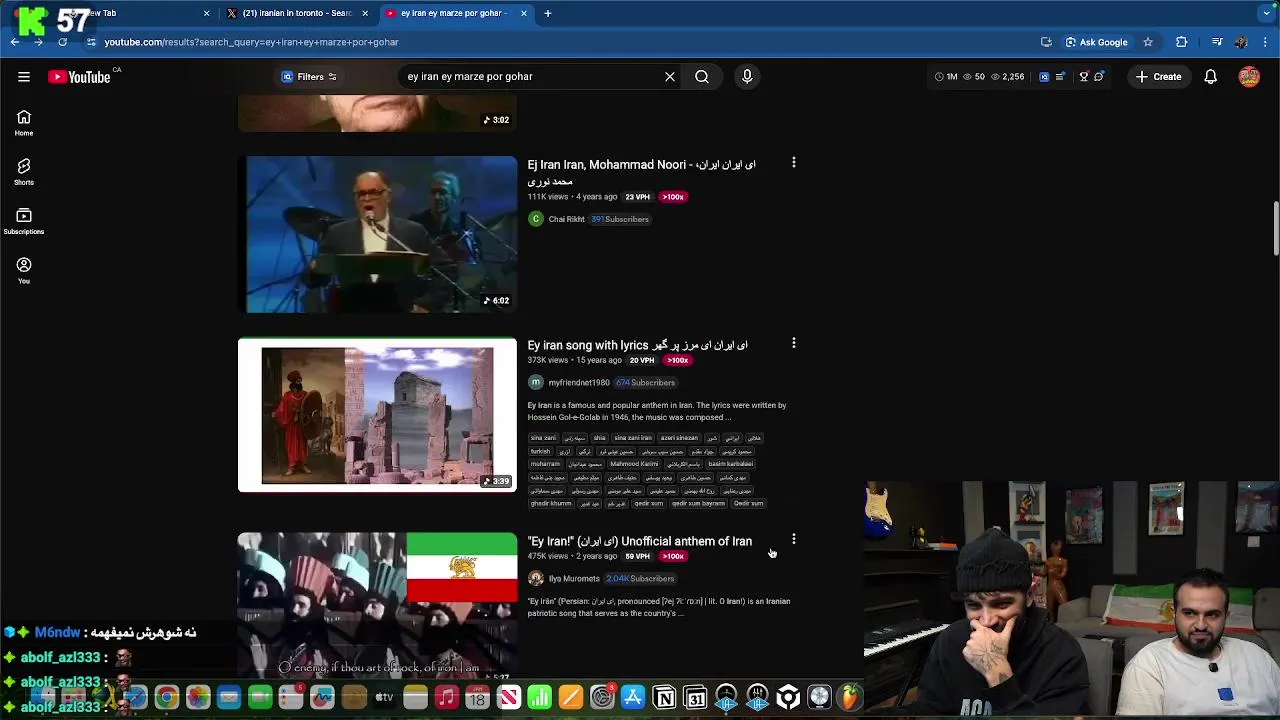Go to YouTube home via the logo
This screenshot has height=720, width=1280.
[79, 77]
